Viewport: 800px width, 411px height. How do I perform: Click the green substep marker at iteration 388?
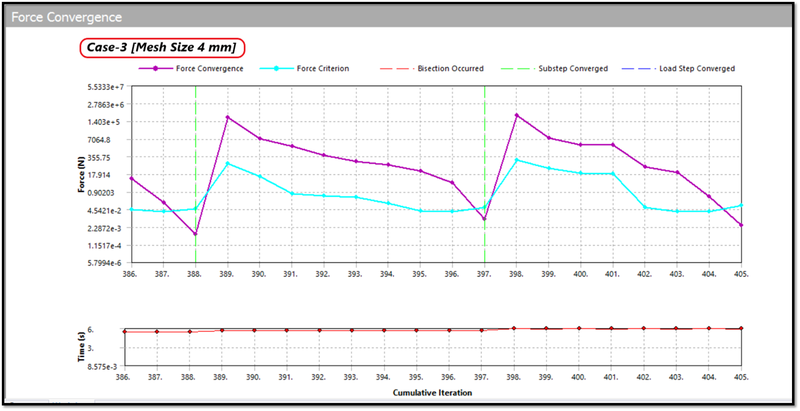pyautogui.click(x=195, y=174)
